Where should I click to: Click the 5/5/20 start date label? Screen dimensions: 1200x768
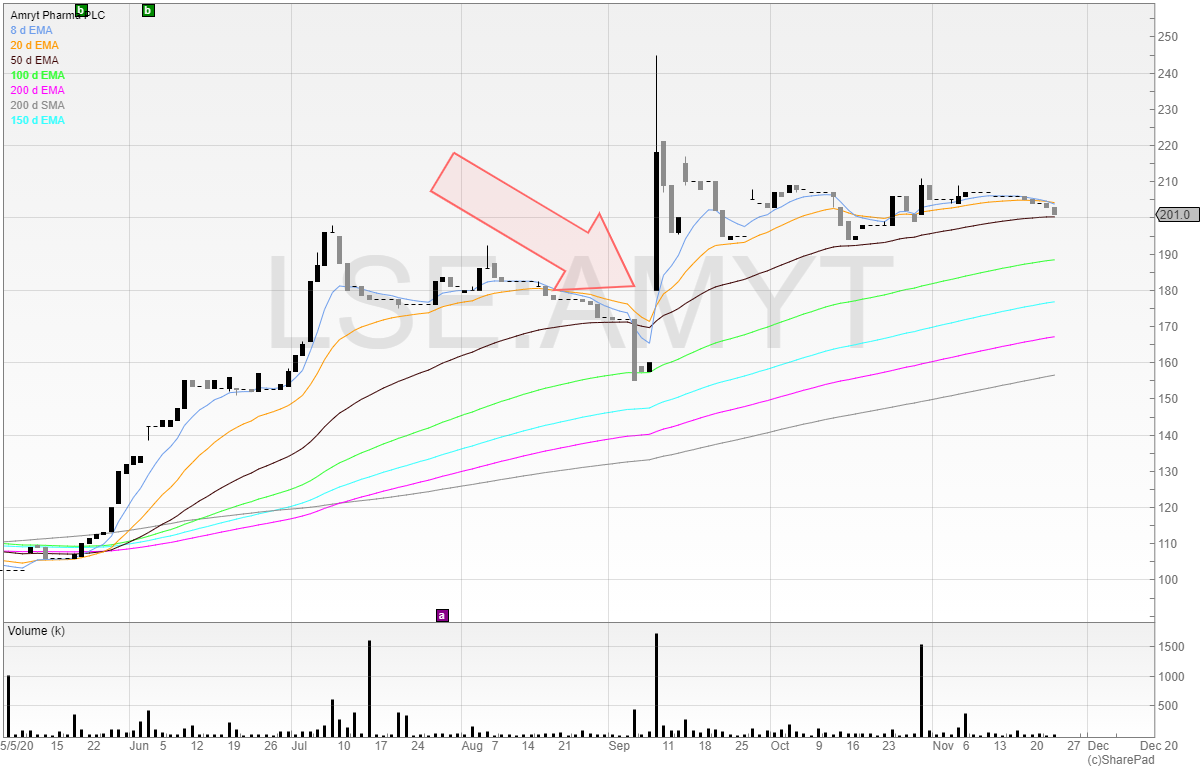17,746
